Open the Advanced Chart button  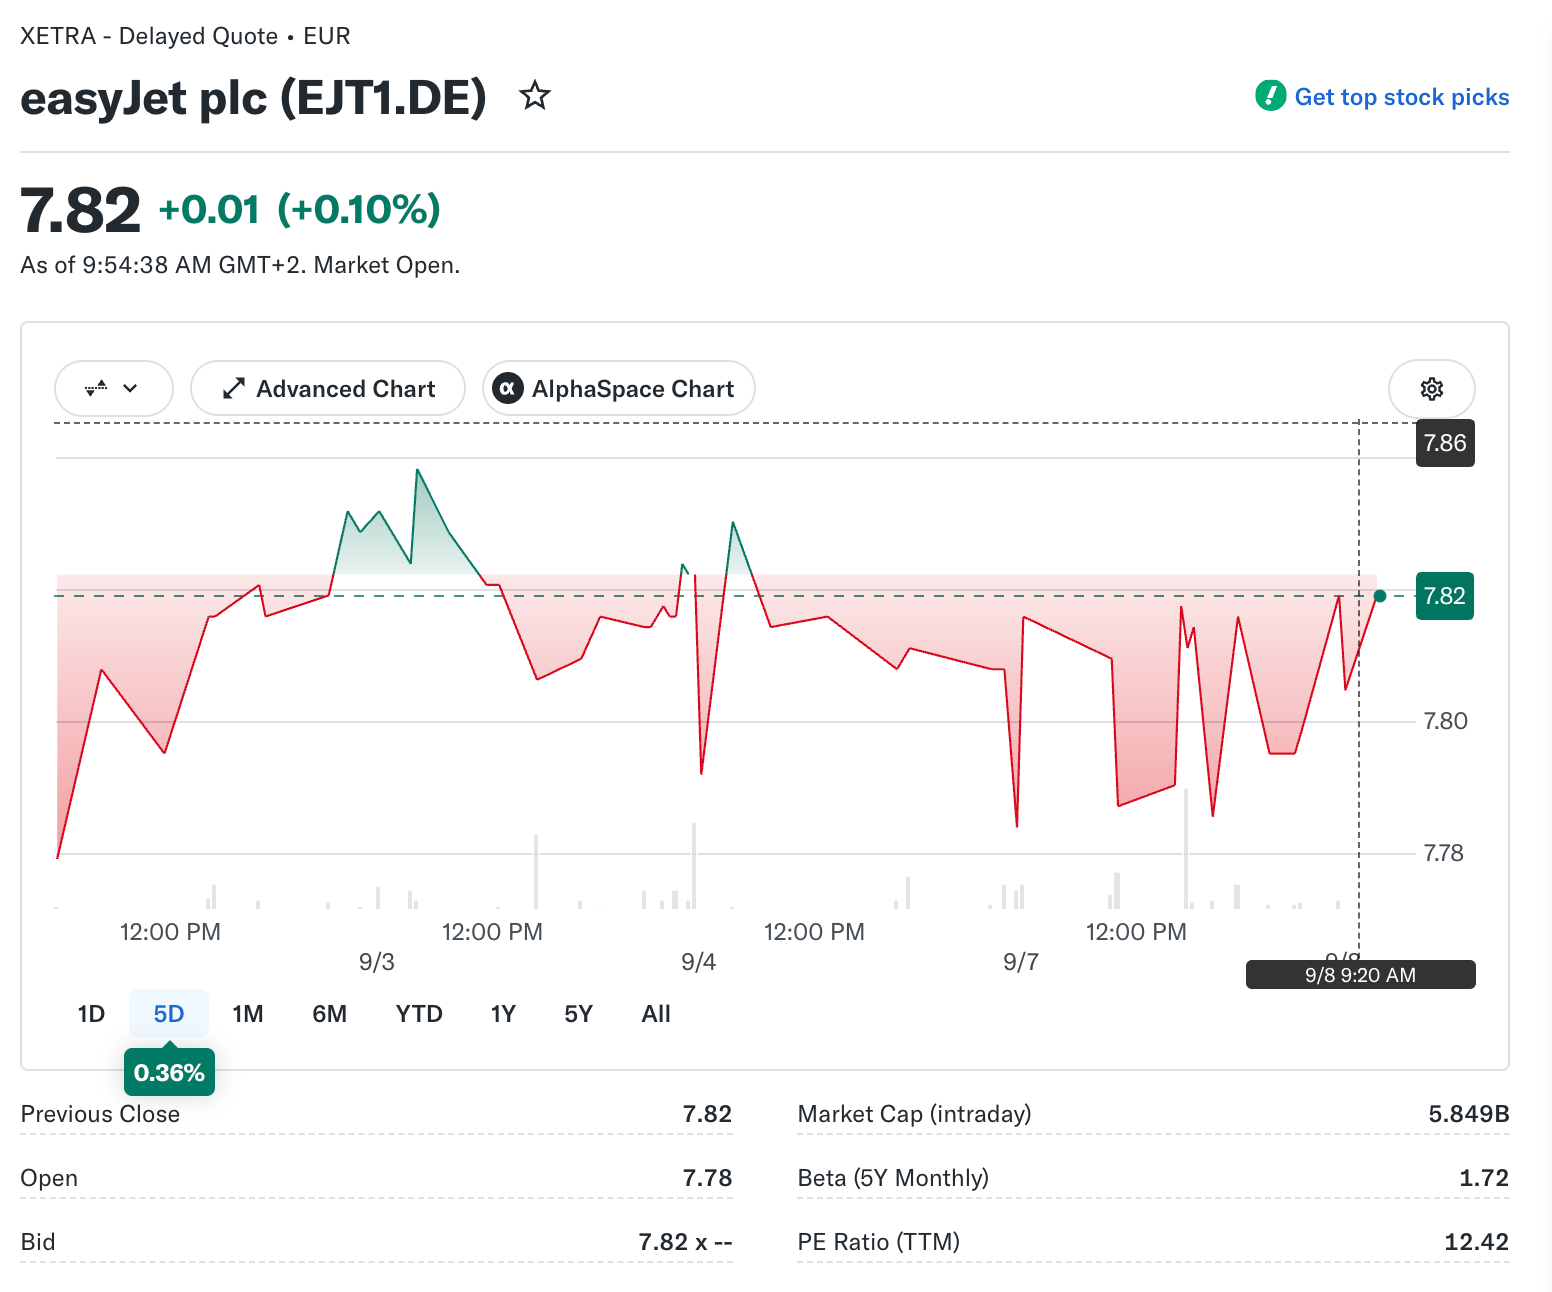click(328, 388)
